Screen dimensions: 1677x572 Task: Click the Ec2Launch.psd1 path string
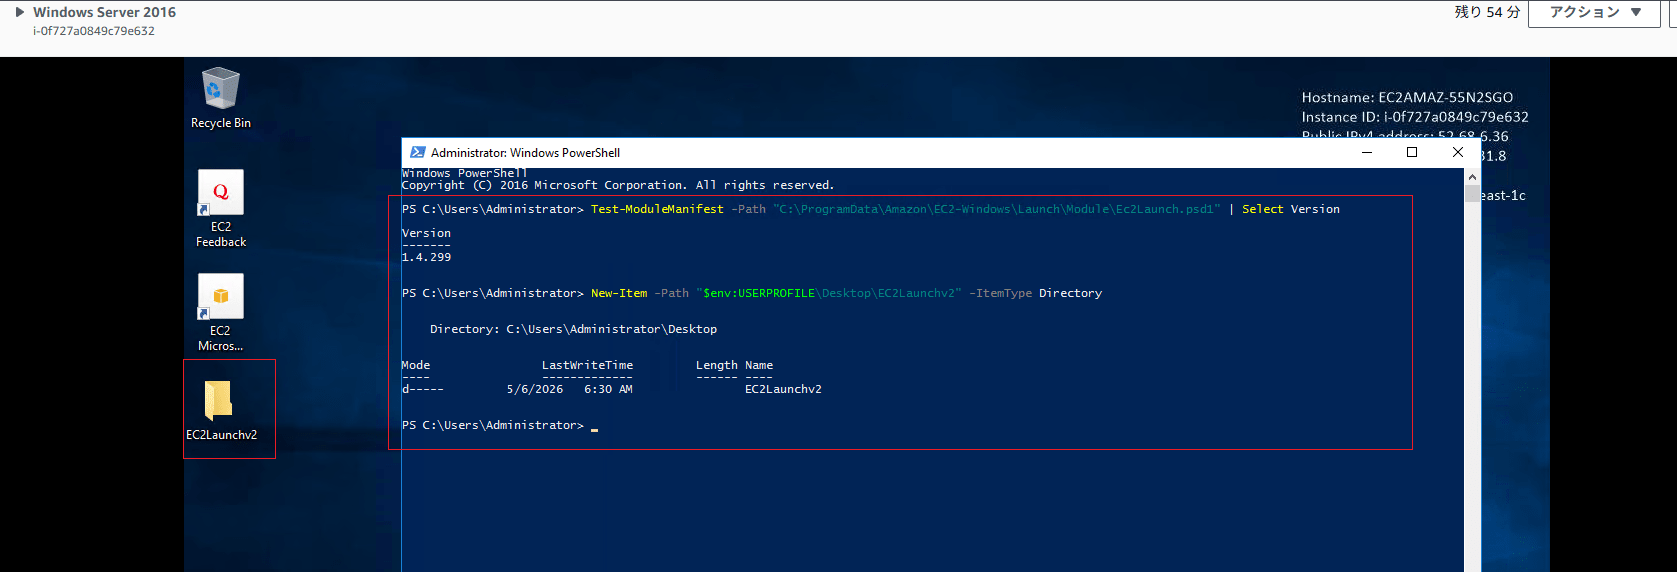(996, 209)
